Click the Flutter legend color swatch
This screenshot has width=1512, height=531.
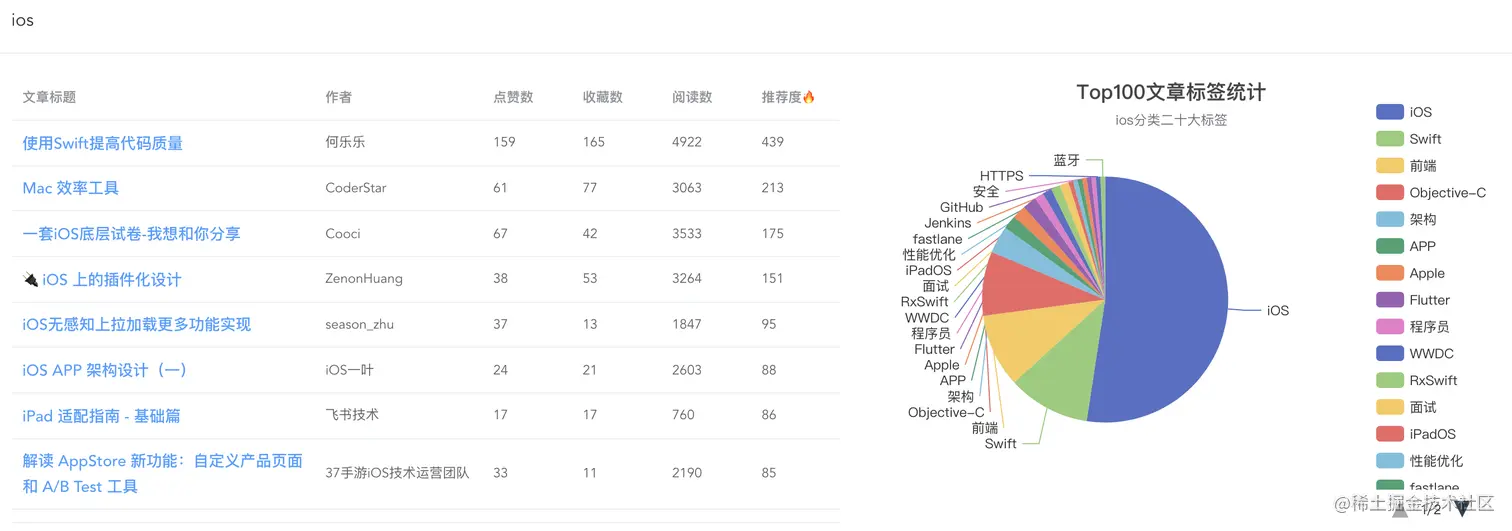pyautogui.click(x=1390, y=300)
